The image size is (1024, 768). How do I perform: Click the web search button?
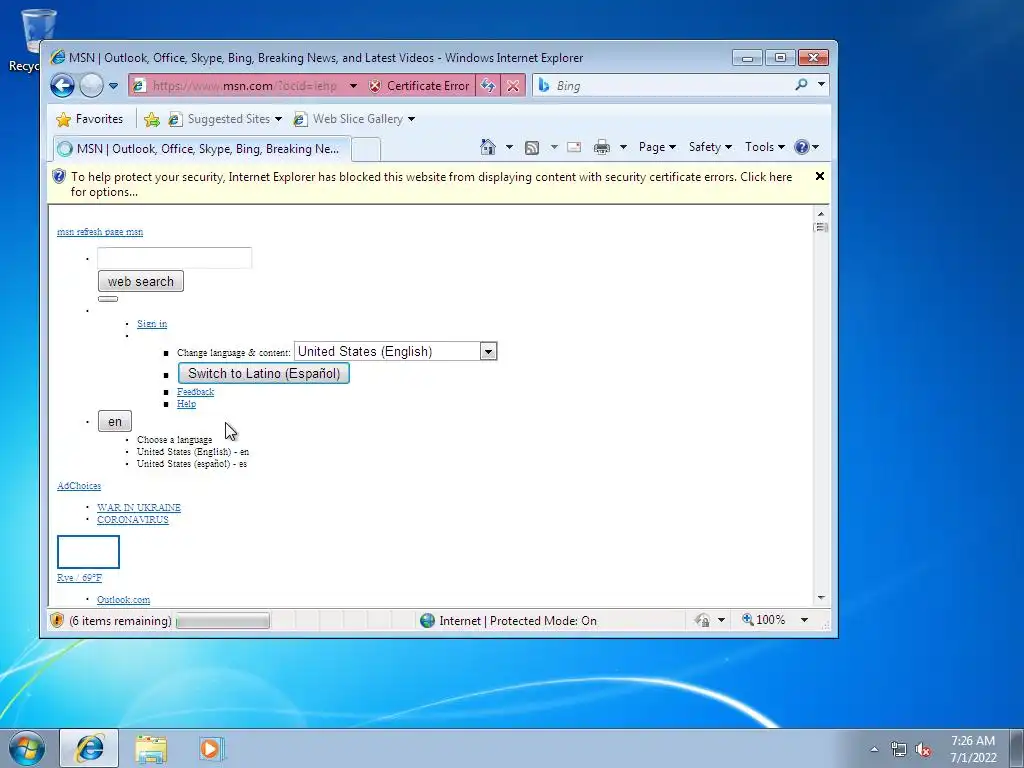[x=140, y=281]
